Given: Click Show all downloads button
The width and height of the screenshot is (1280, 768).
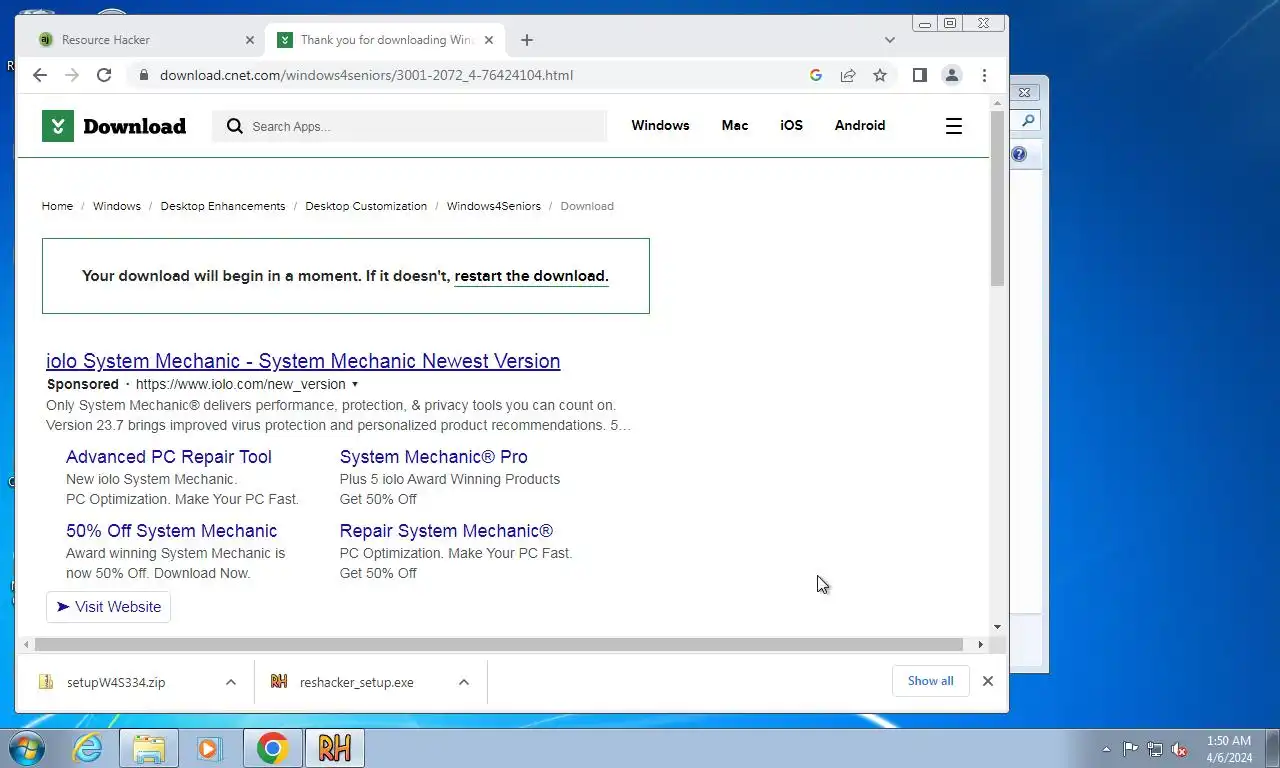Looking at the screenshot, I should pos(931,681).
